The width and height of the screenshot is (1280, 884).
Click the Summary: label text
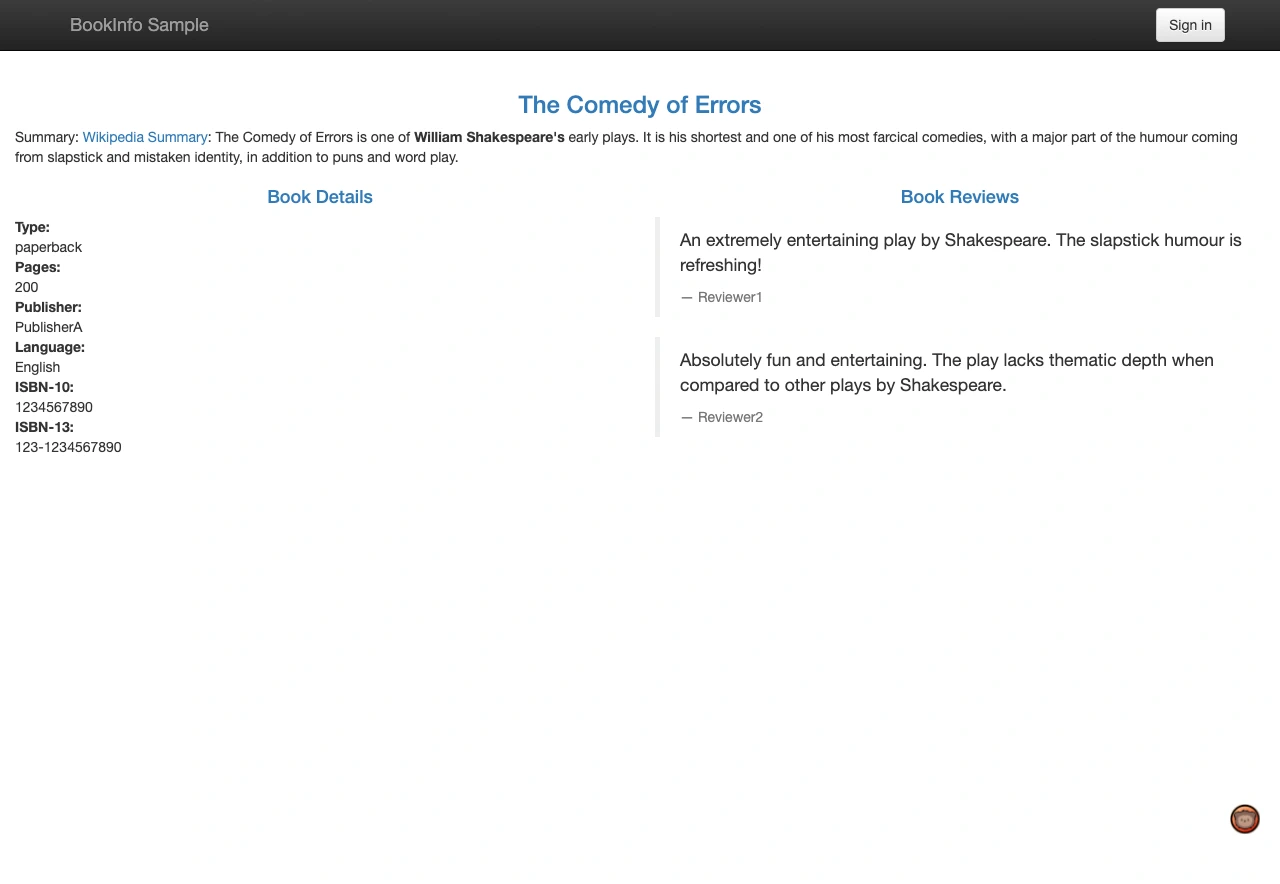coord(46,137)
